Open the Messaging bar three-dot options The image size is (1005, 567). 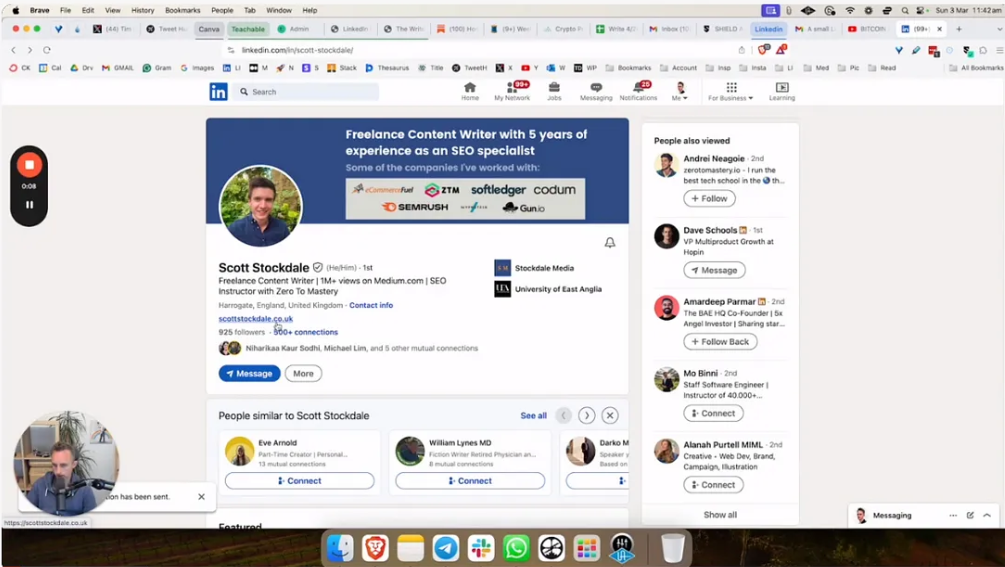[953, 515]
